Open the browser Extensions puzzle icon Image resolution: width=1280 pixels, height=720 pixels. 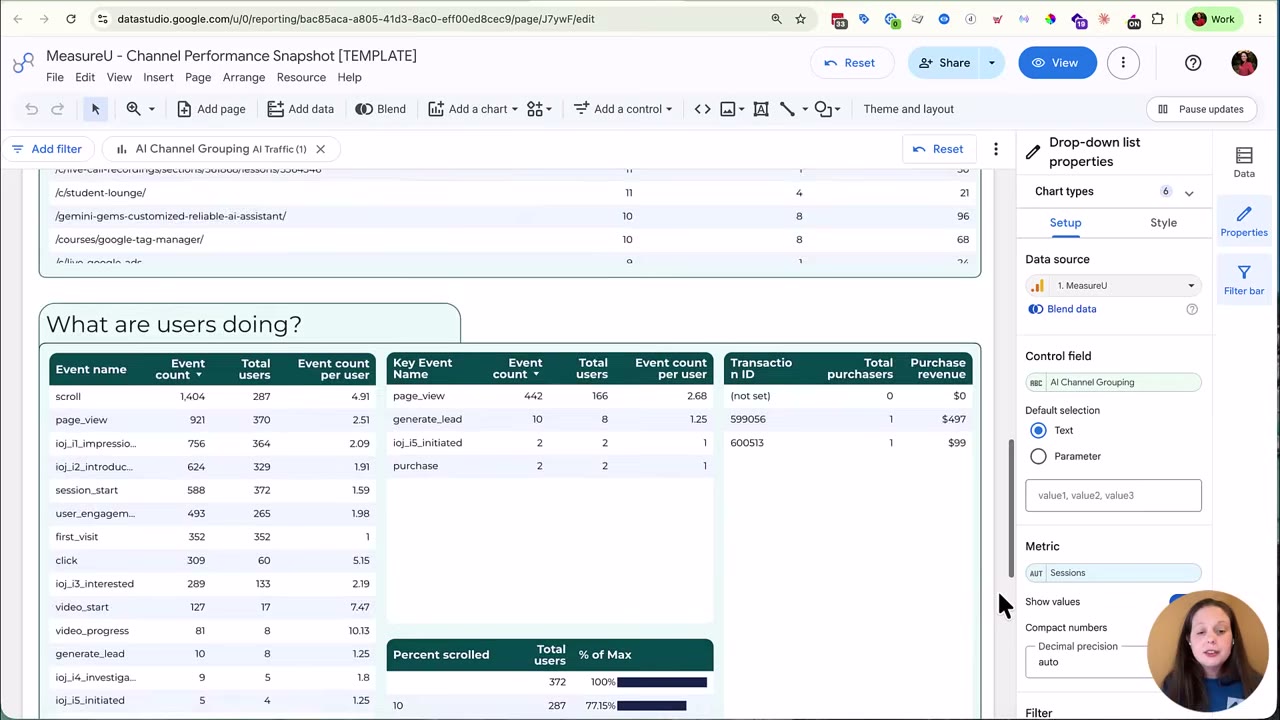click(x=1157, y=19)
